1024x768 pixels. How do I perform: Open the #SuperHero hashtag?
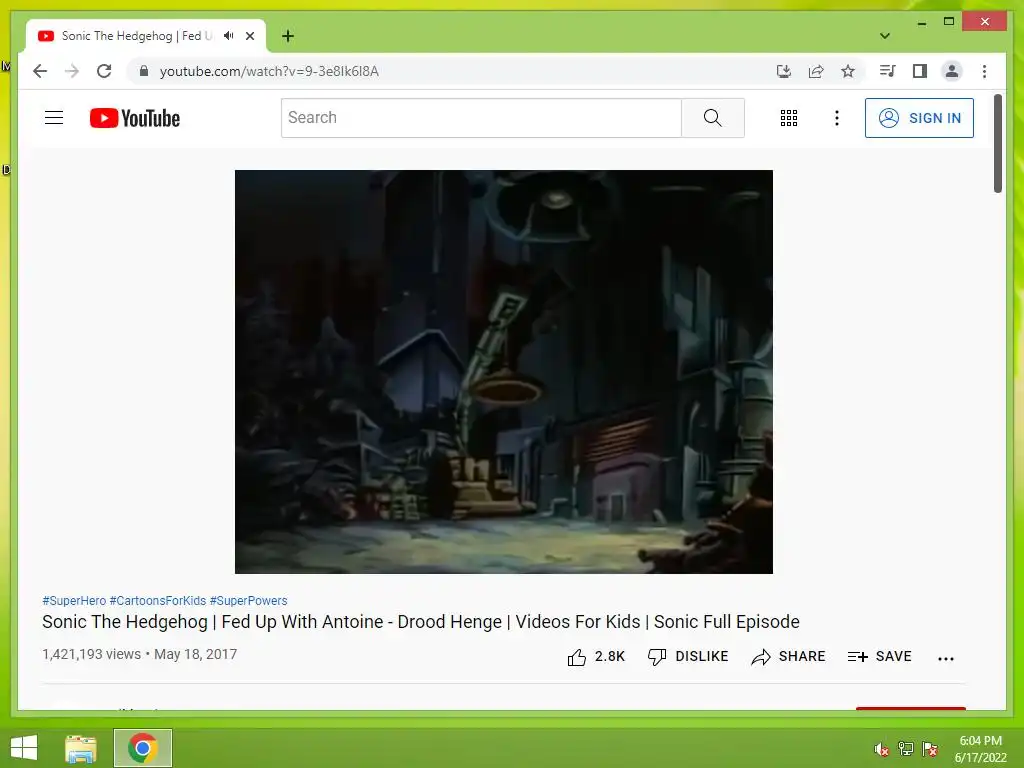pyautogui.click(x=74, y=600)
